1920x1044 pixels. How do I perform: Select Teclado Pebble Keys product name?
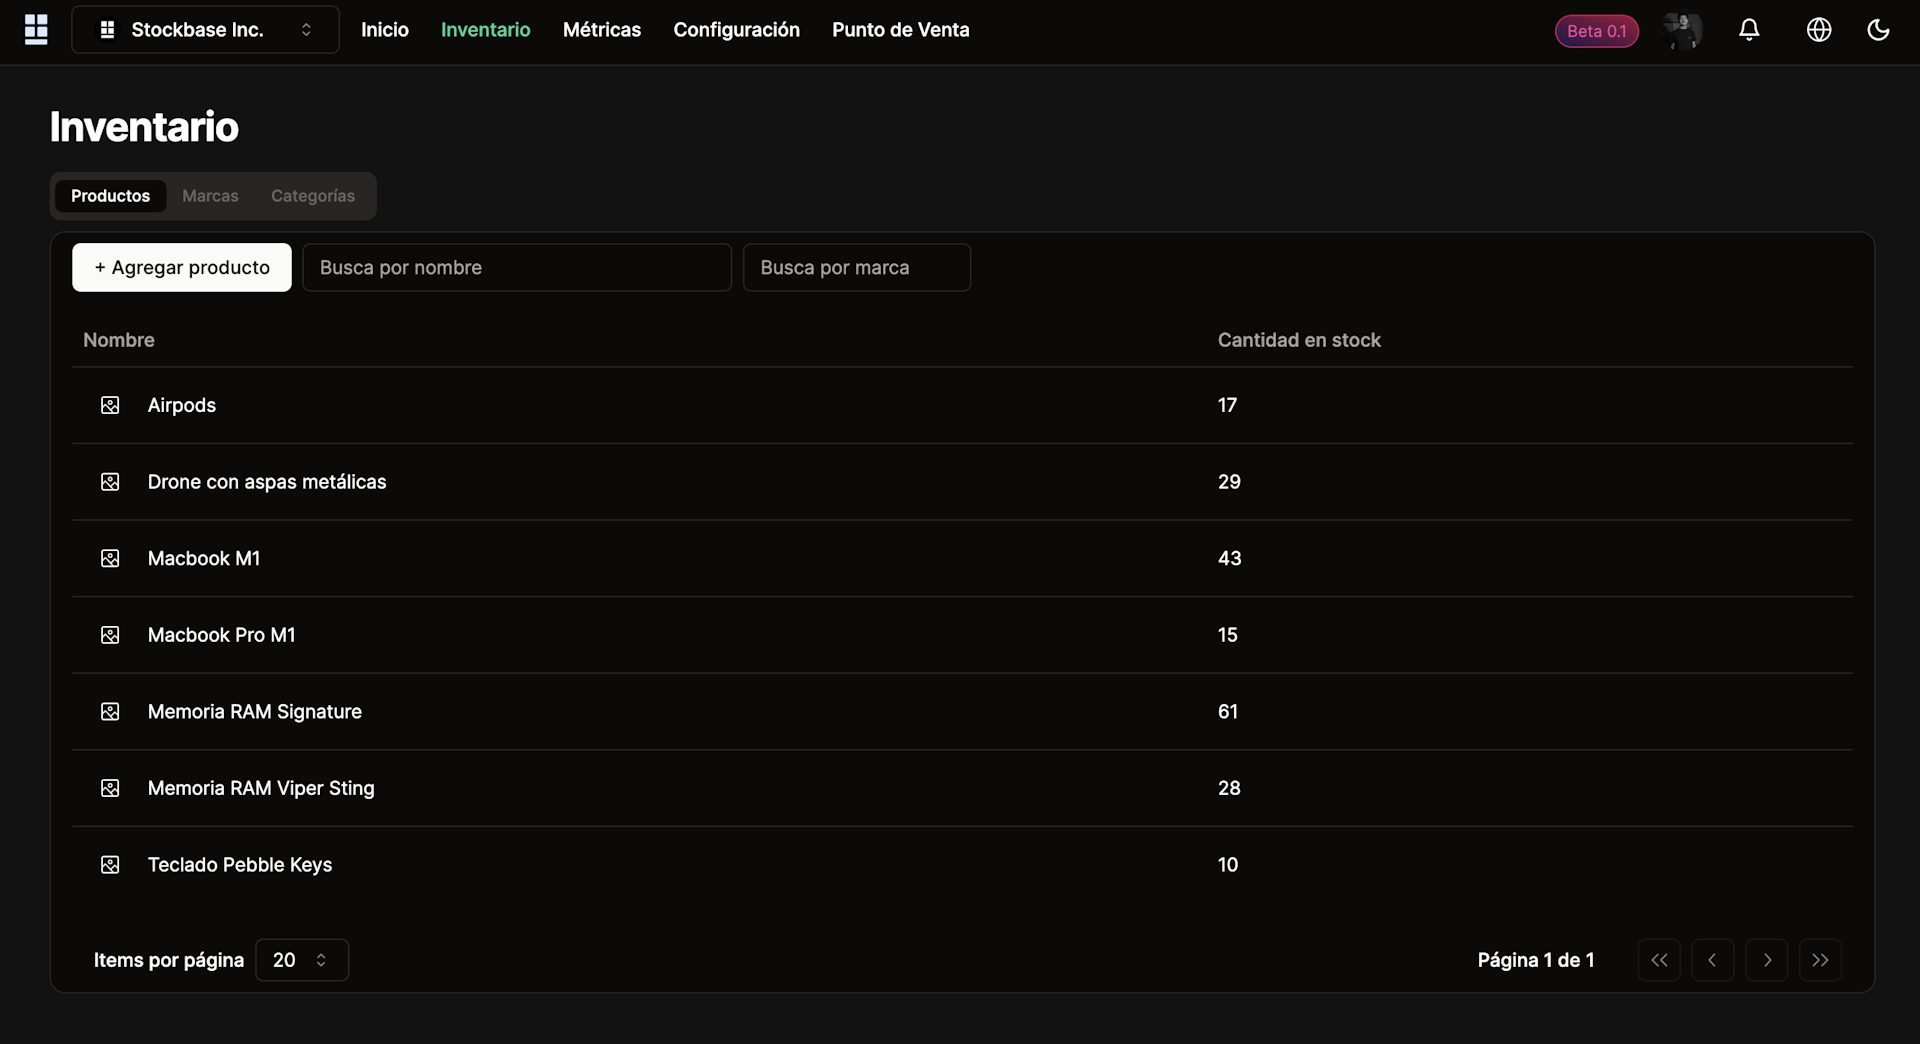tap(240, 865)
